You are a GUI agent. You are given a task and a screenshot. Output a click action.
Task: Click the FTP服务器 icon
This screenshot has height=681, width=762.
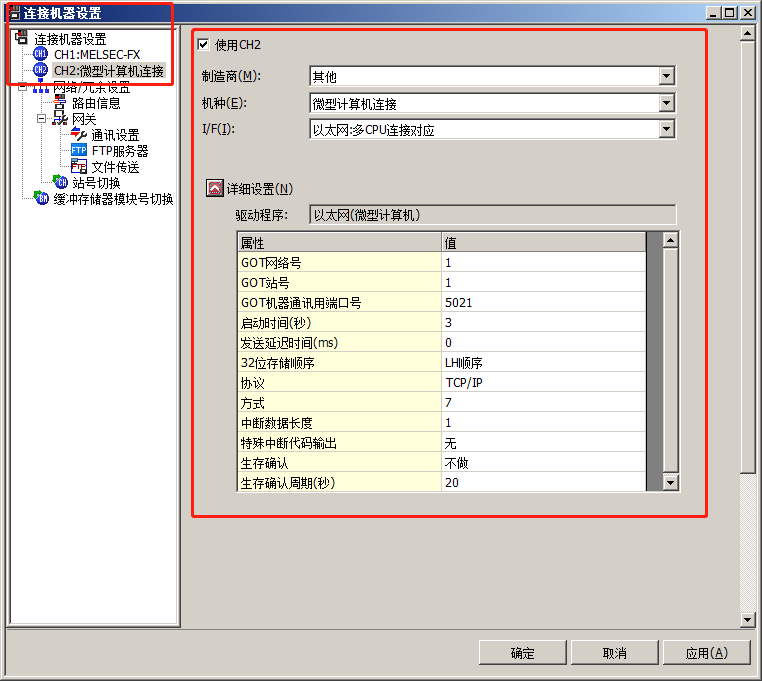pyautogui.click(x=79, y=151)
